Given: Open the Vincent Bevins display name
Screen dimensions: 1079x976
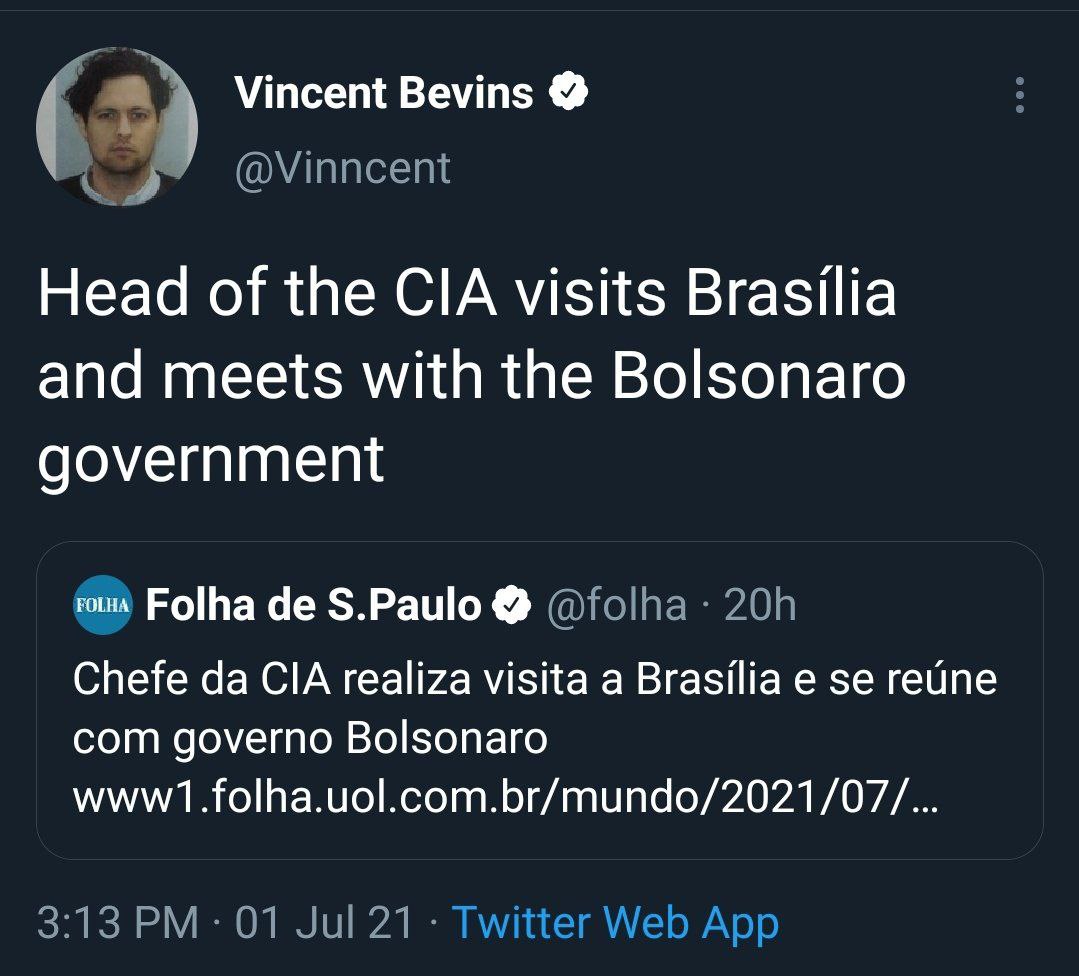Looking at the screenshot, I should [384, 93].
